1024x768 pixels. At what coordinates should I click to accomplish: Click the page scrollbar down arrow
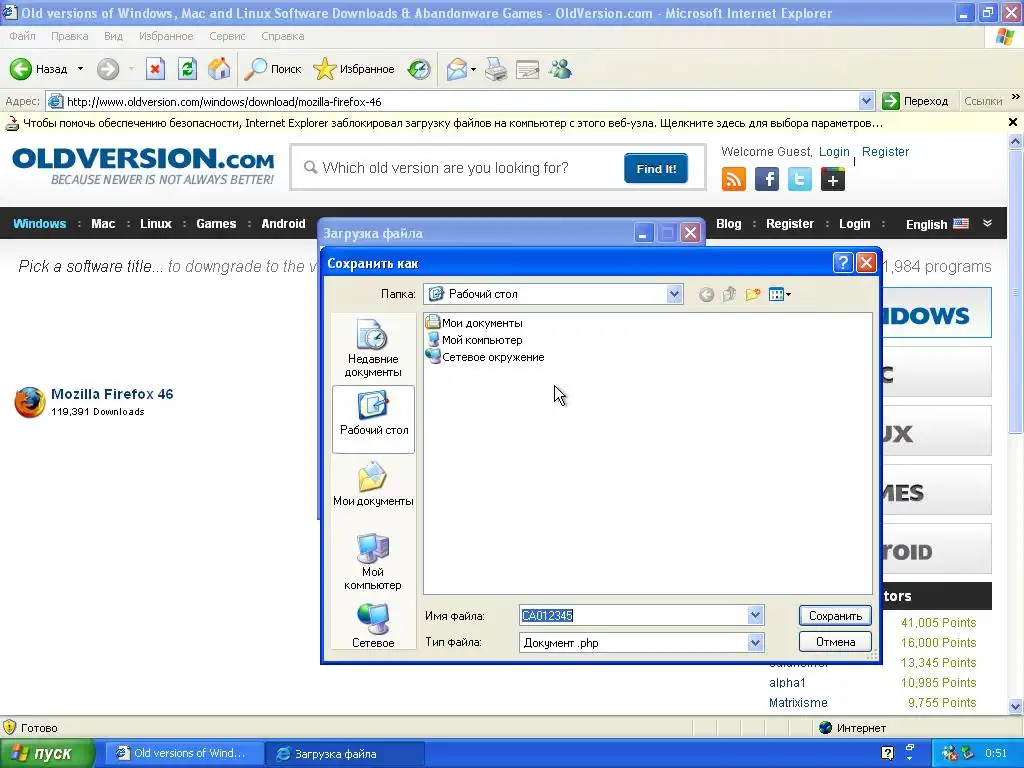click(x=1016, y=707)
